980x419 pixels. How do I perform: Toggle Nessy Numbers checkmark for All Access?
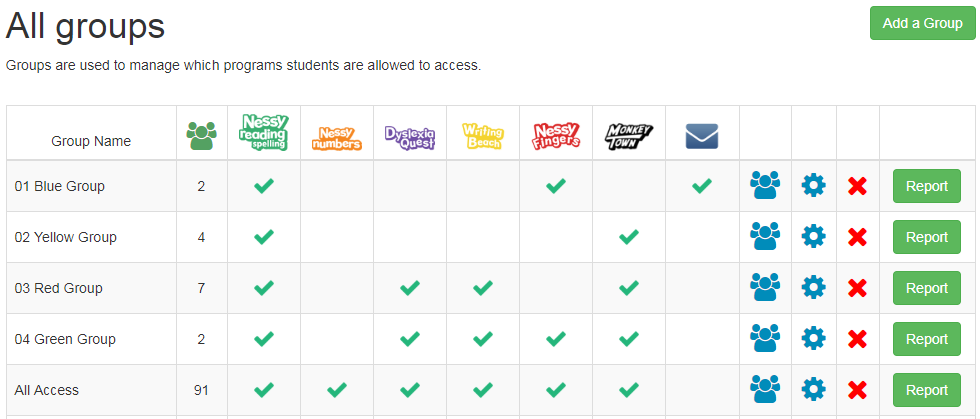coord(337,390)
